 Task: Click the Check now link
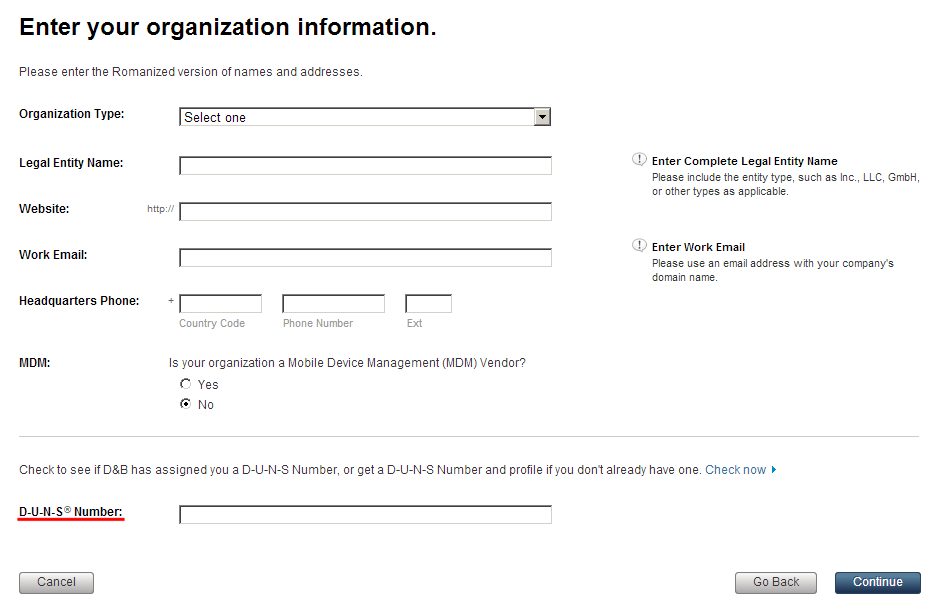[736, 470]
